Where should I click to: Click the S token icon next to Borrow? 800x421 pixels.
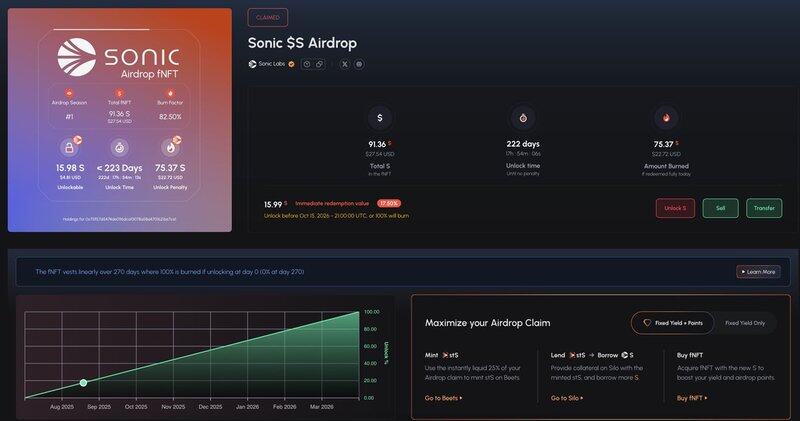(x=624, y=355)
